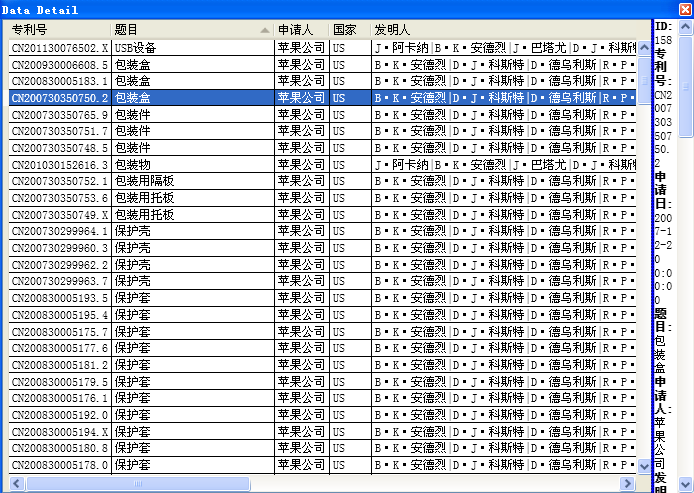
Task: Sort by the 申请人 column header
Action: tap(301, 30)
